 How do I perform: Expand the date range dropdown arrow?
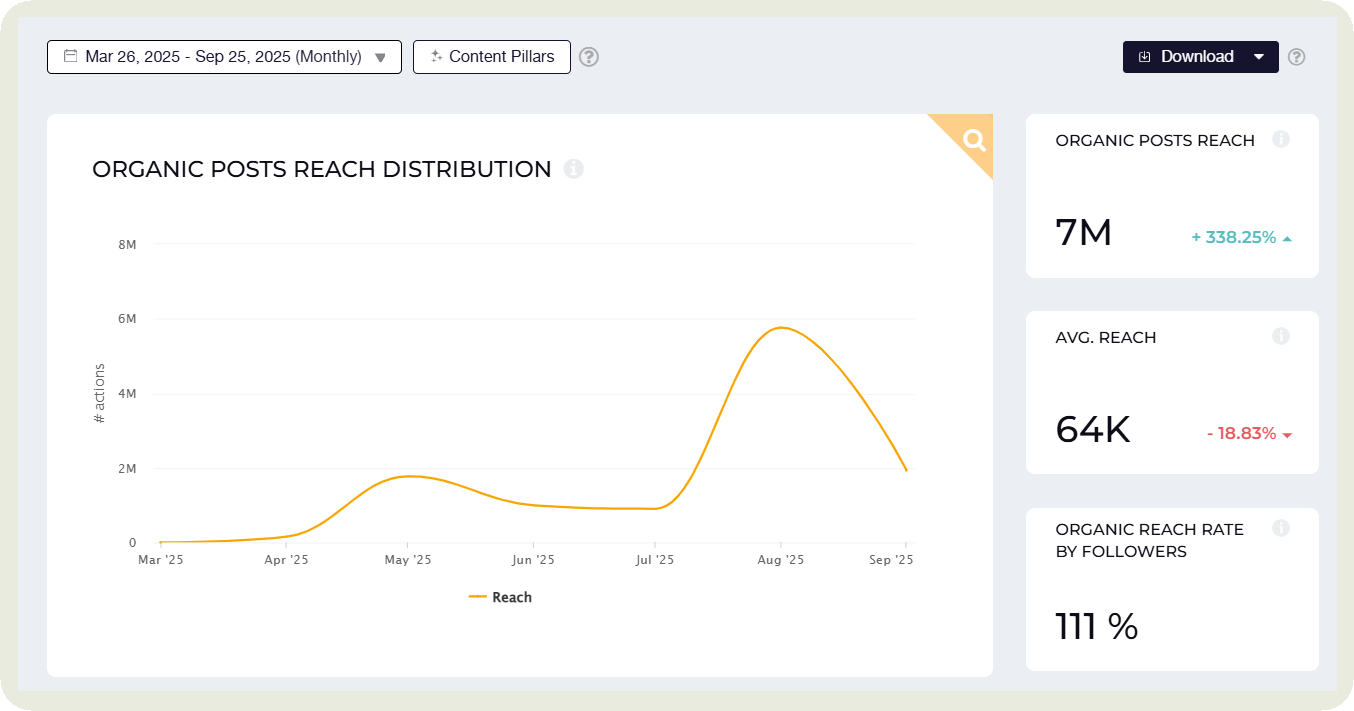380,57
